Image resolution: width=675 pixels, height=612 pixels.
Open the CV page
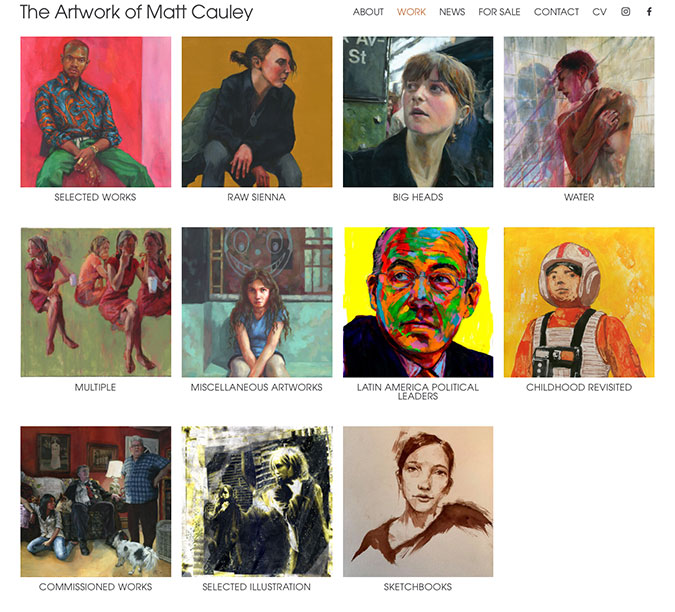pos(599,12)
